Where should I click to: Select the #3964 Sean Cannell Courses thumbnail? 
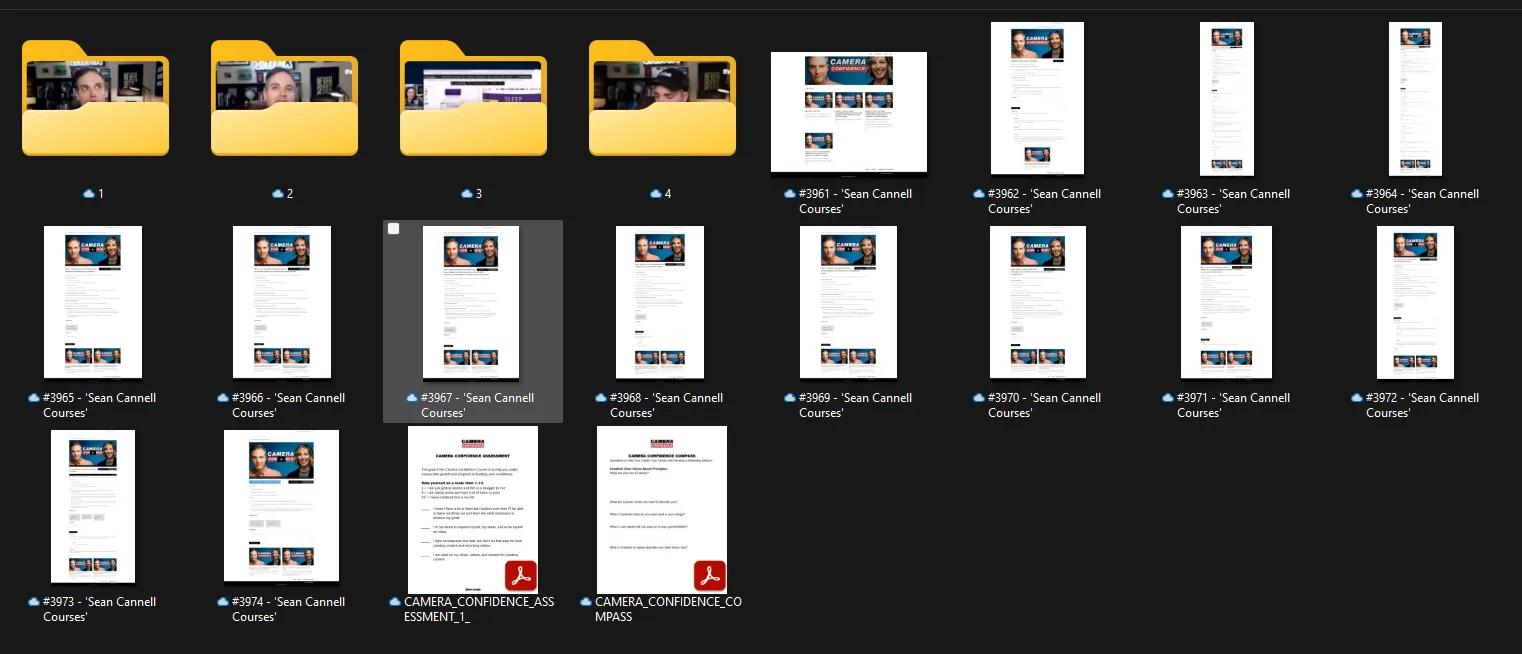(x=1415, y=98)
